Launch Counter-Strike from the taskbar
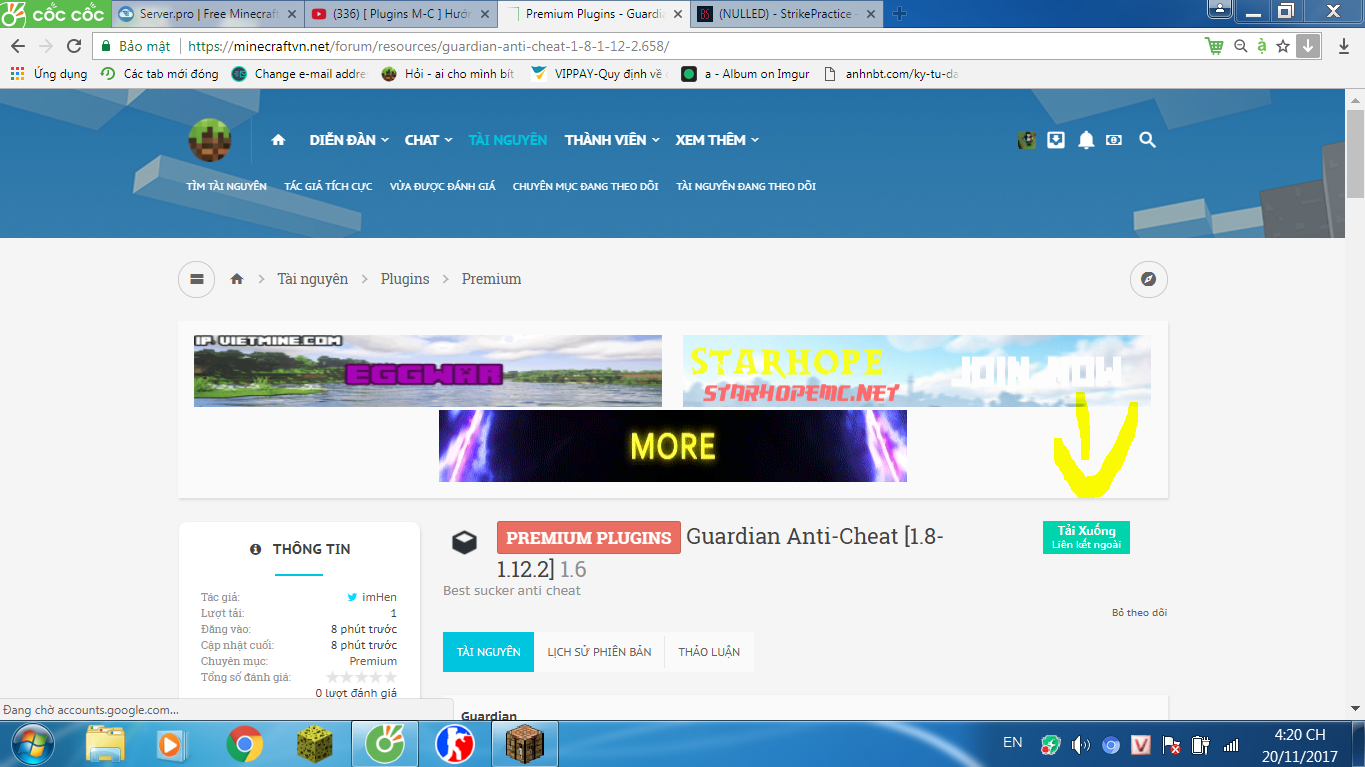This screenshot has width=1365, height=767. click(455, 744)
